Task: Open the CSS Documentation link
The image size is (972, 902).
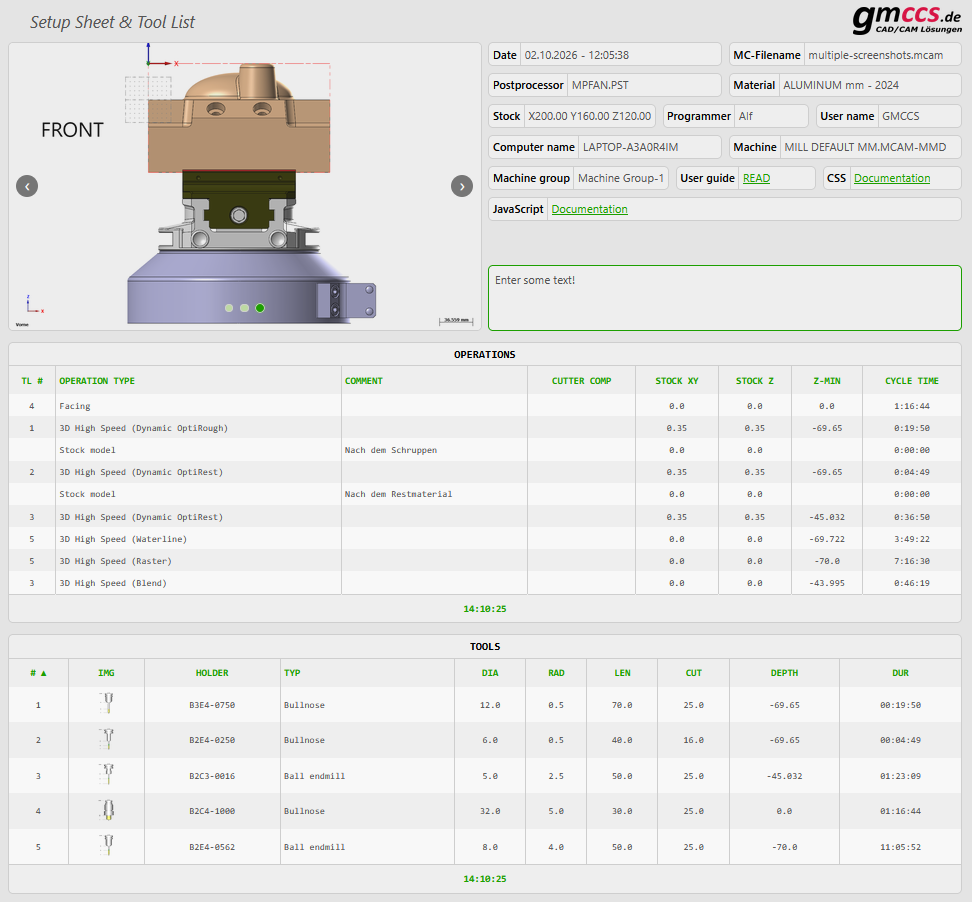Action: pos(892,179)
